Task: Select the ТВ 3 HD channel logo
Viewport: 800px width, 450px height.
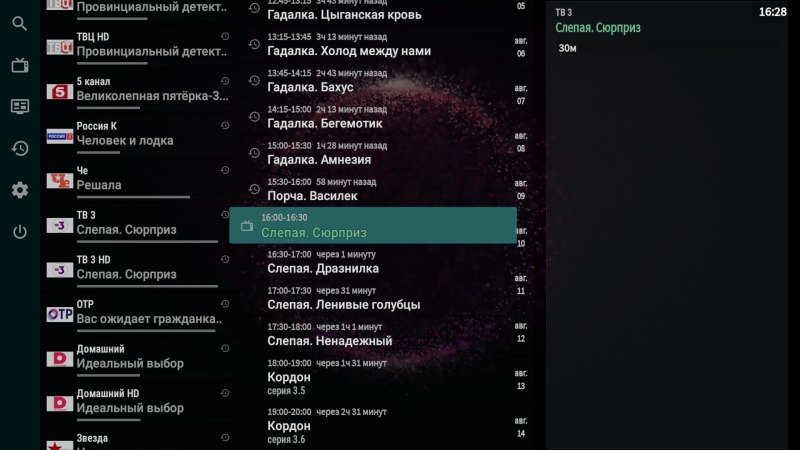Action: (x=60, y=270)
